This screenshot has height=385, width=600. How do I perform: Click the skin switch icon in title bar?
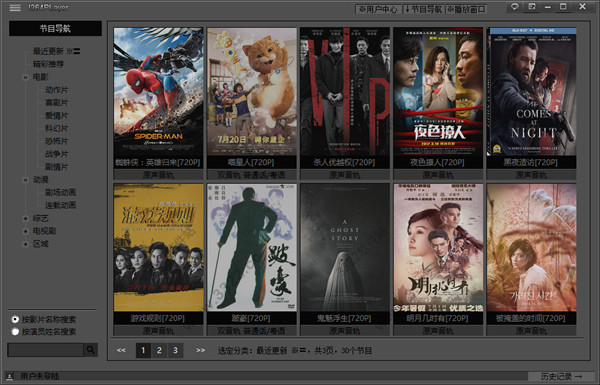pos(532,7)
